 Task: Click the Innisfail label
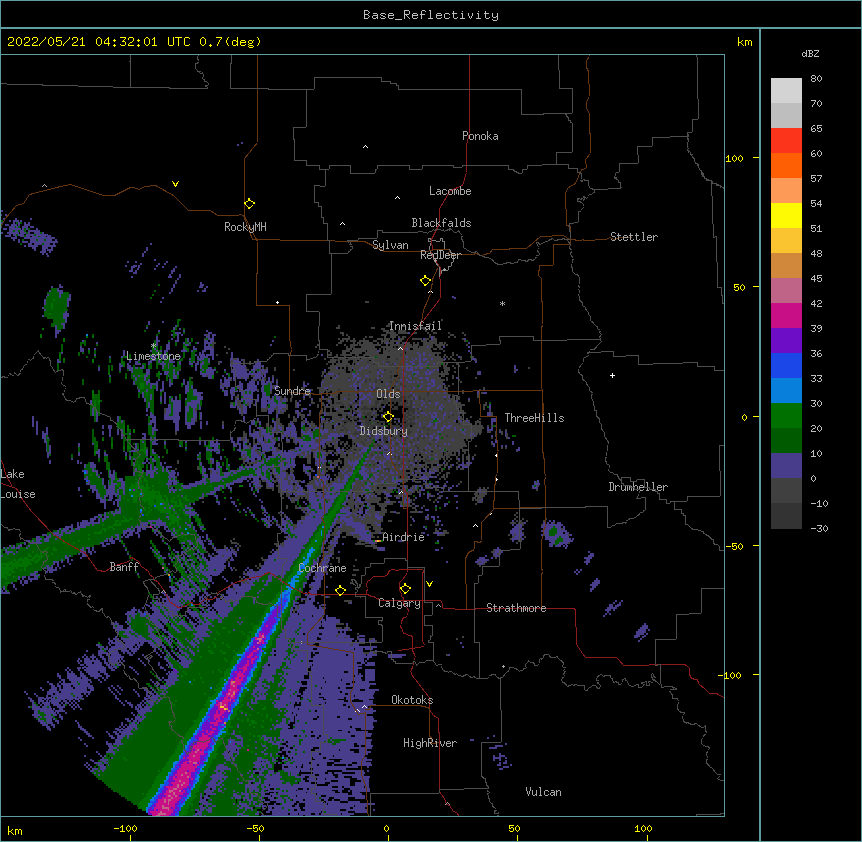point(415,326)
